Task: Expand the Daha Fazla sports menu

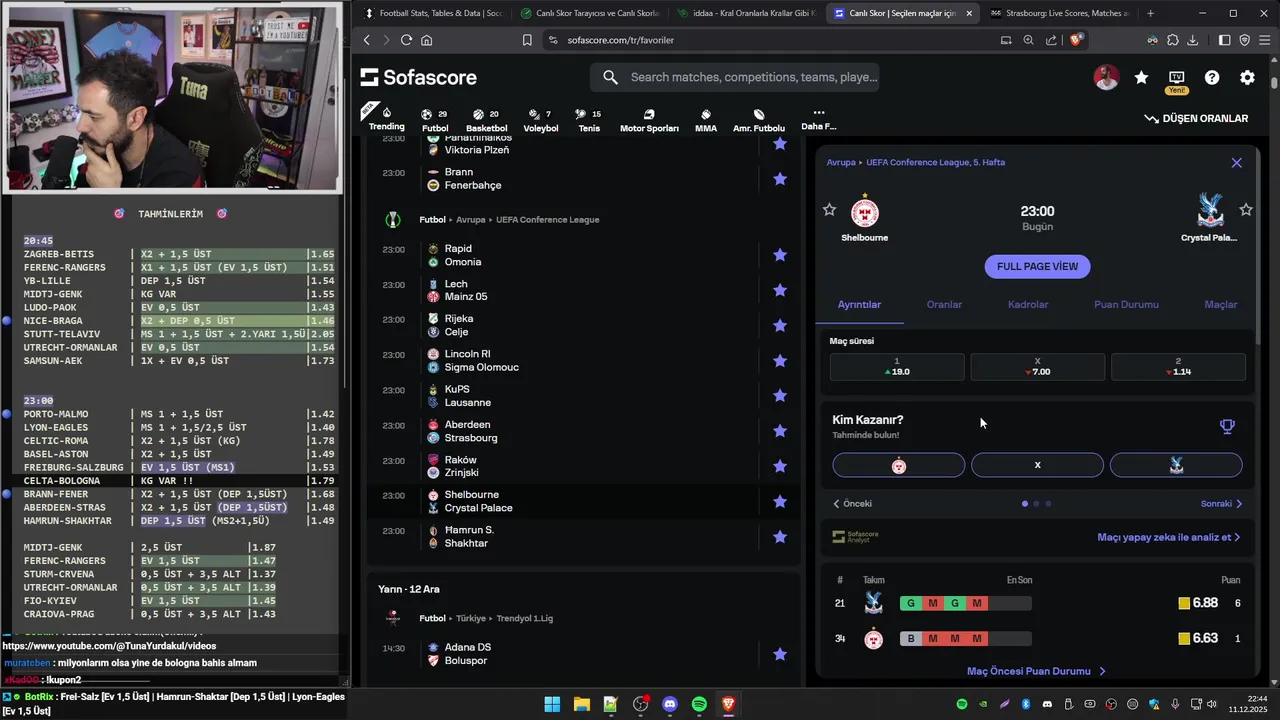Action: coord(818,120)
